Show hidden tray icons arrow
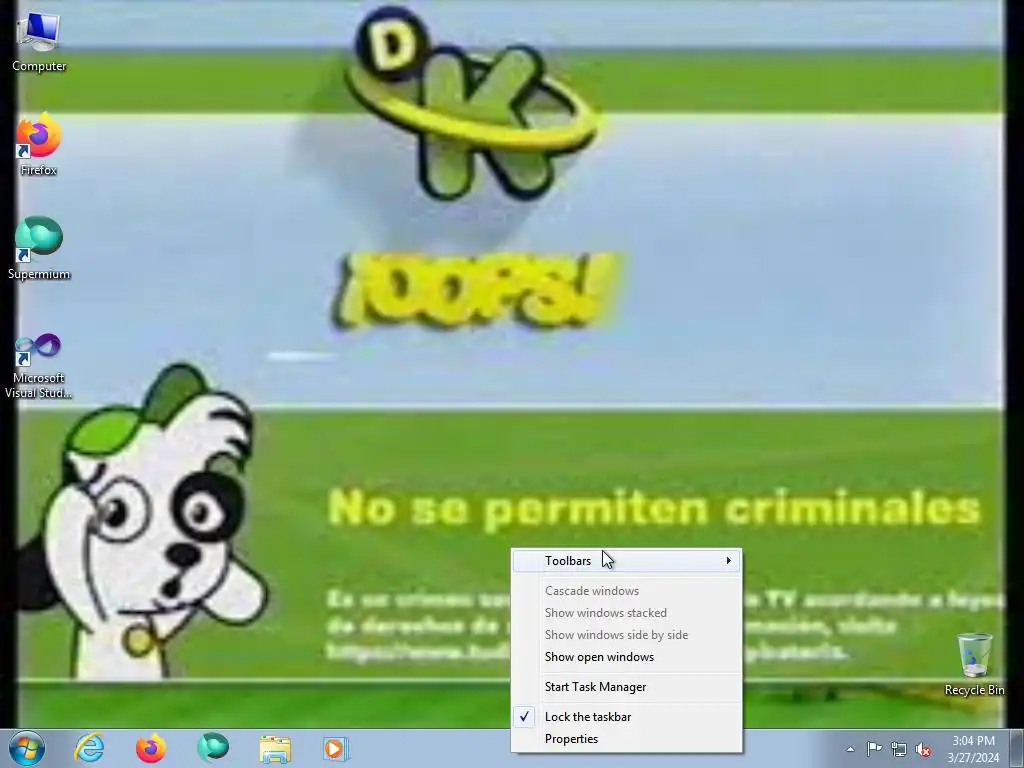Image resolution: width=1024 pixels, height=768 pixels. click(x=850, y=749)
